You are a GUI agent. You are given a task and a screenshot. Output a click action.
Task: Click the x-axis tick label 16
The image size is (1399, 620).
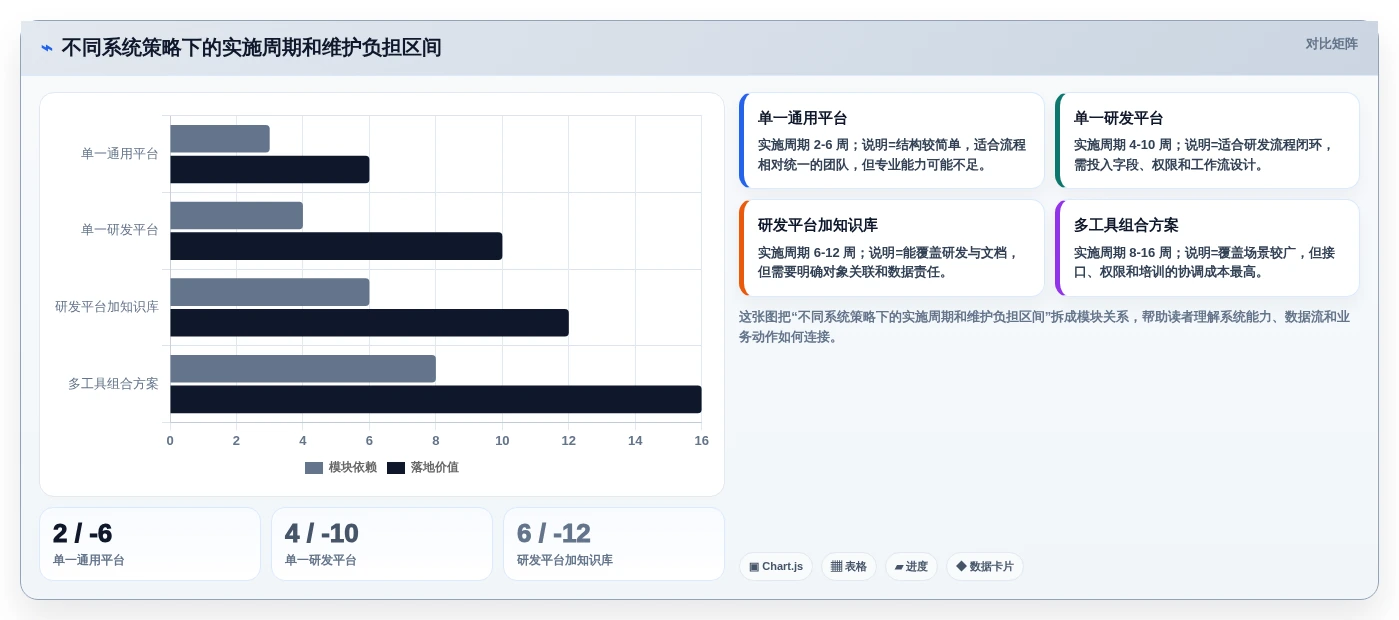[x=702, y=441]
